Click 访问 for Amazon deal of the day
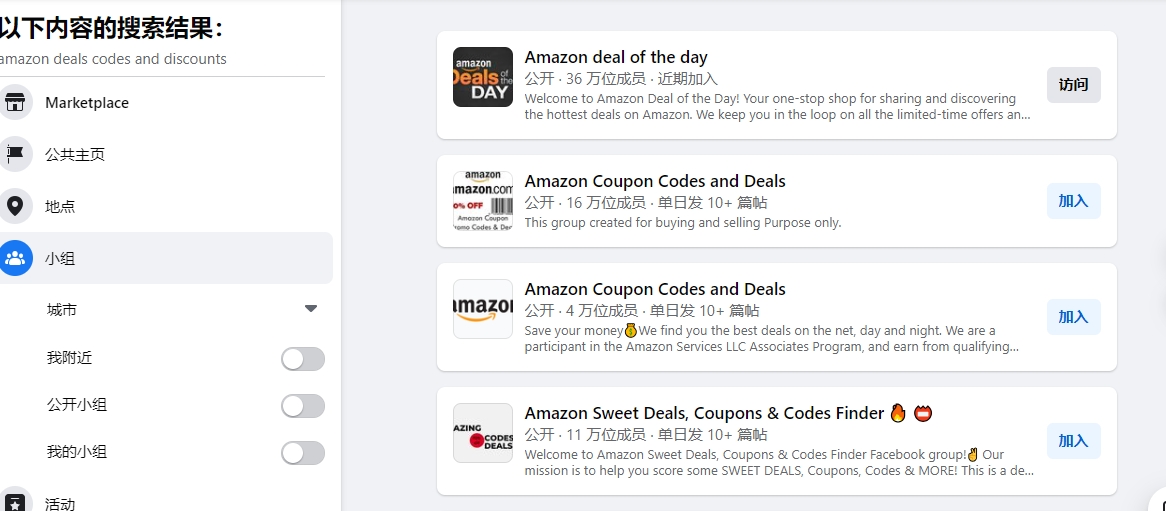 [1074, 85]
